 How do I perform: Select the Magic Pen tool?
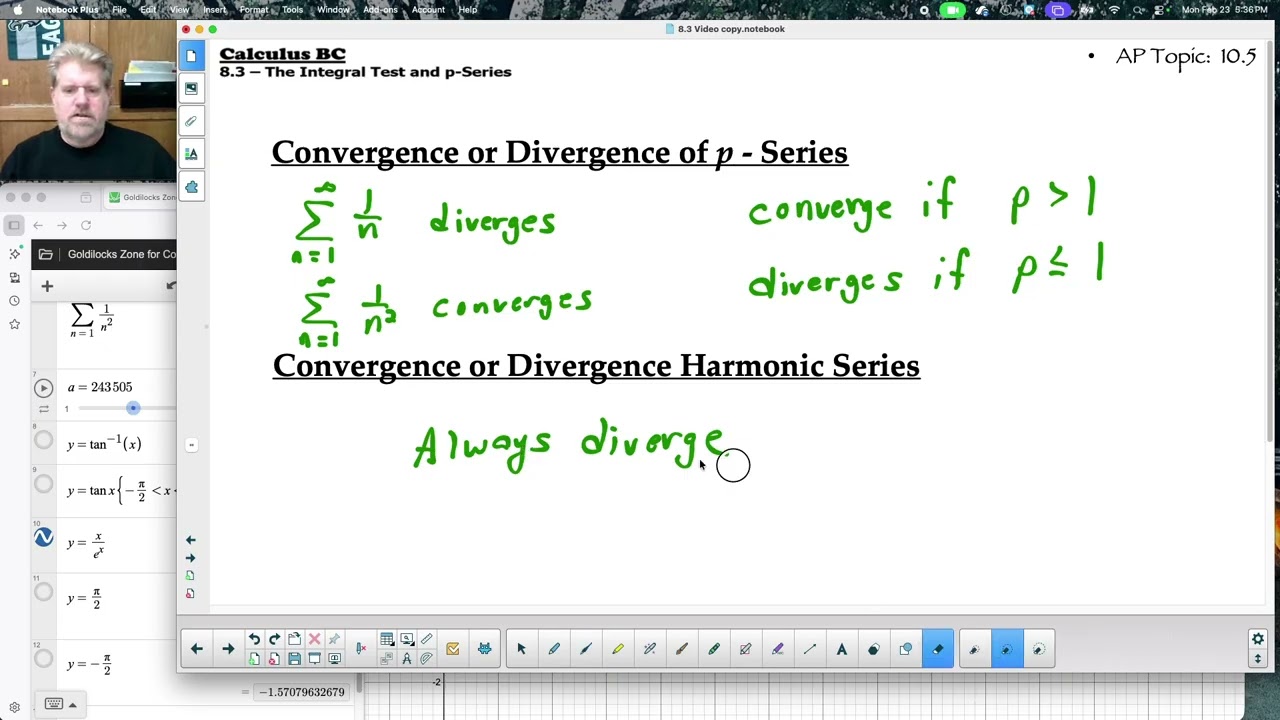(x=649, y=649)
